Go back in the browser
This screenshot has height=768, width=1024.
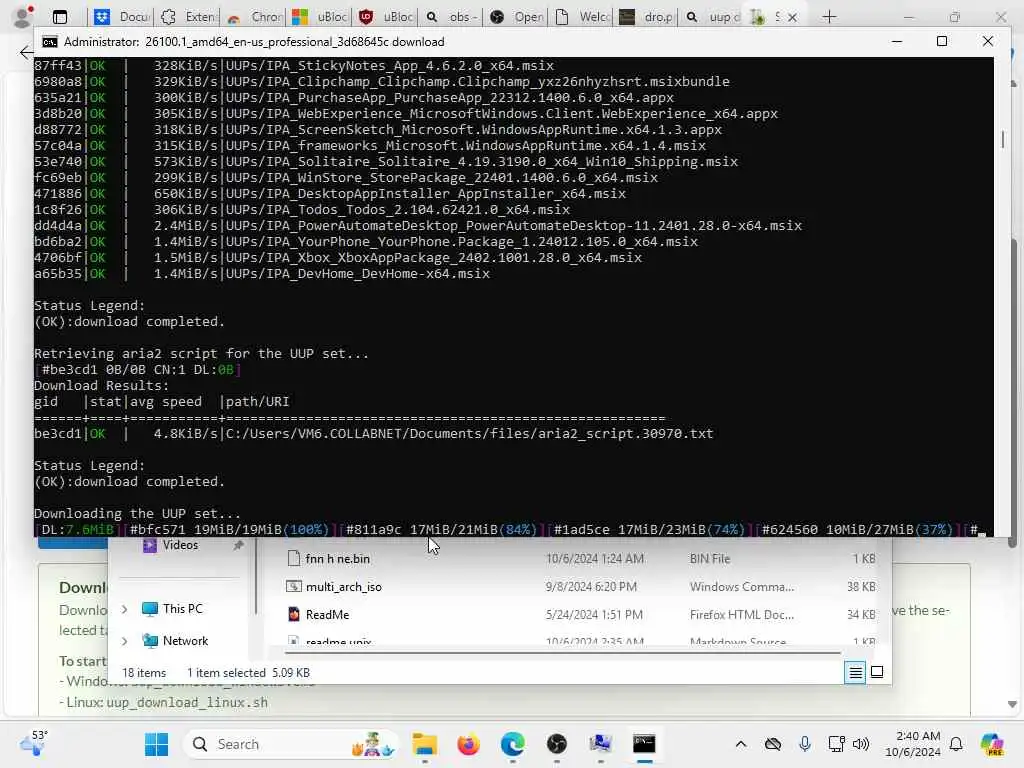pos(26,53)
